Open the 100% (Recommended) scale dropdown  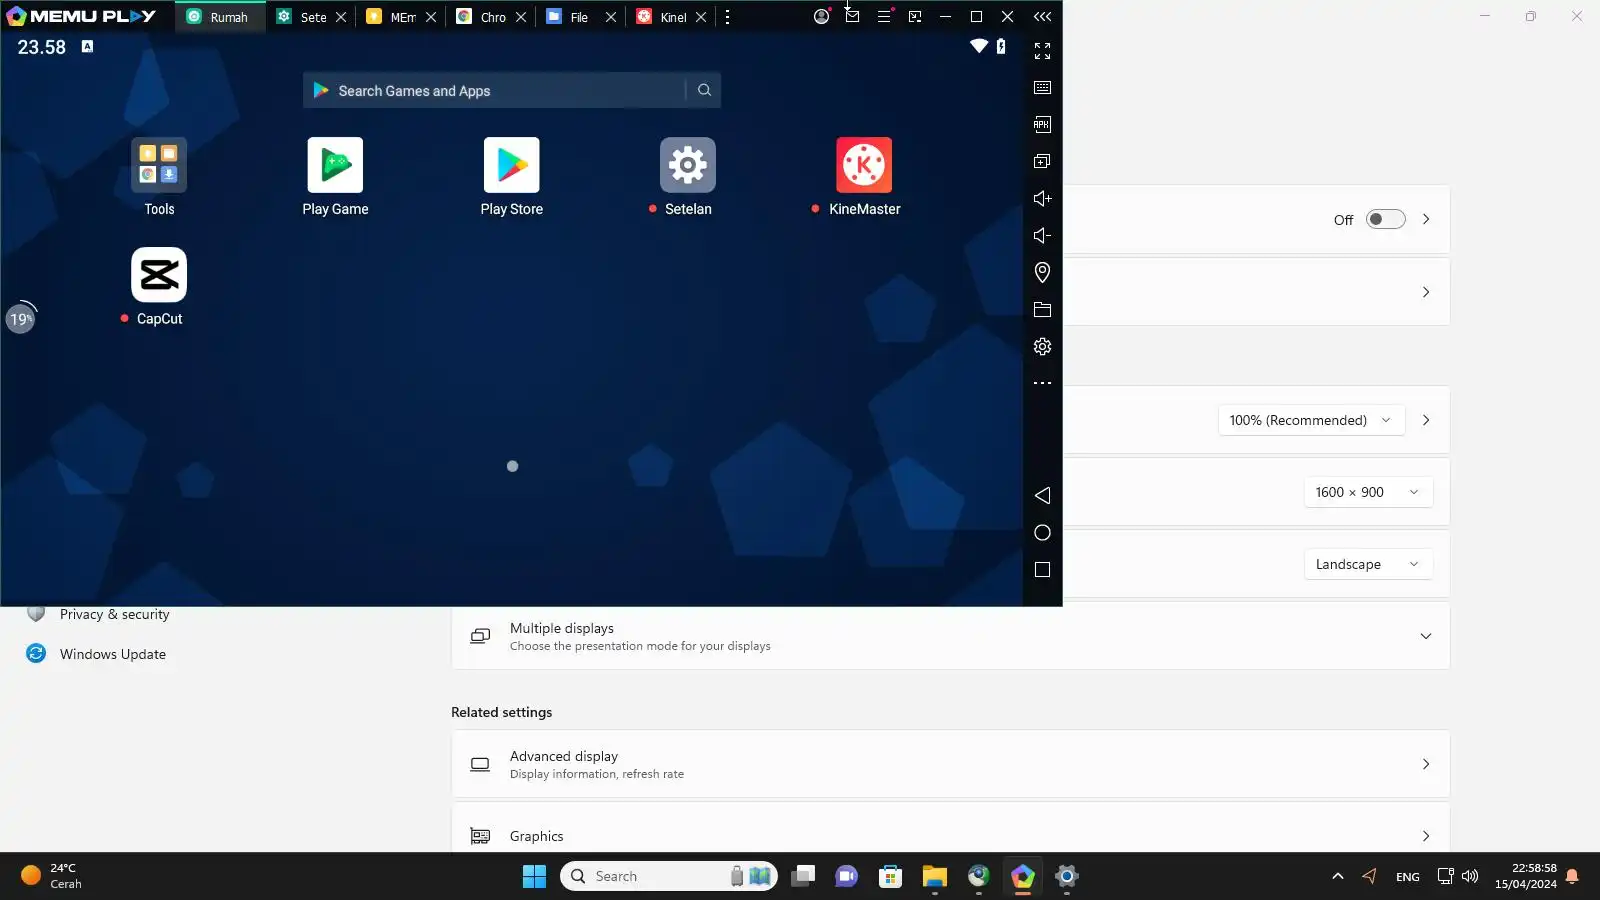pos(1311,421)
